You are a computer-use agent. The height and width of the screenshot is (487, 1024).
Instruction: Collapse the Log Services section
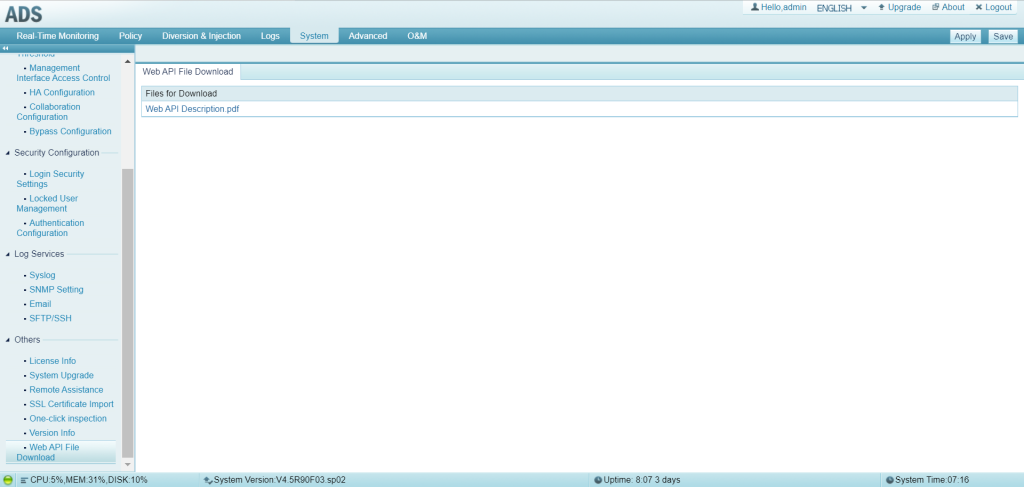(8, 254)
